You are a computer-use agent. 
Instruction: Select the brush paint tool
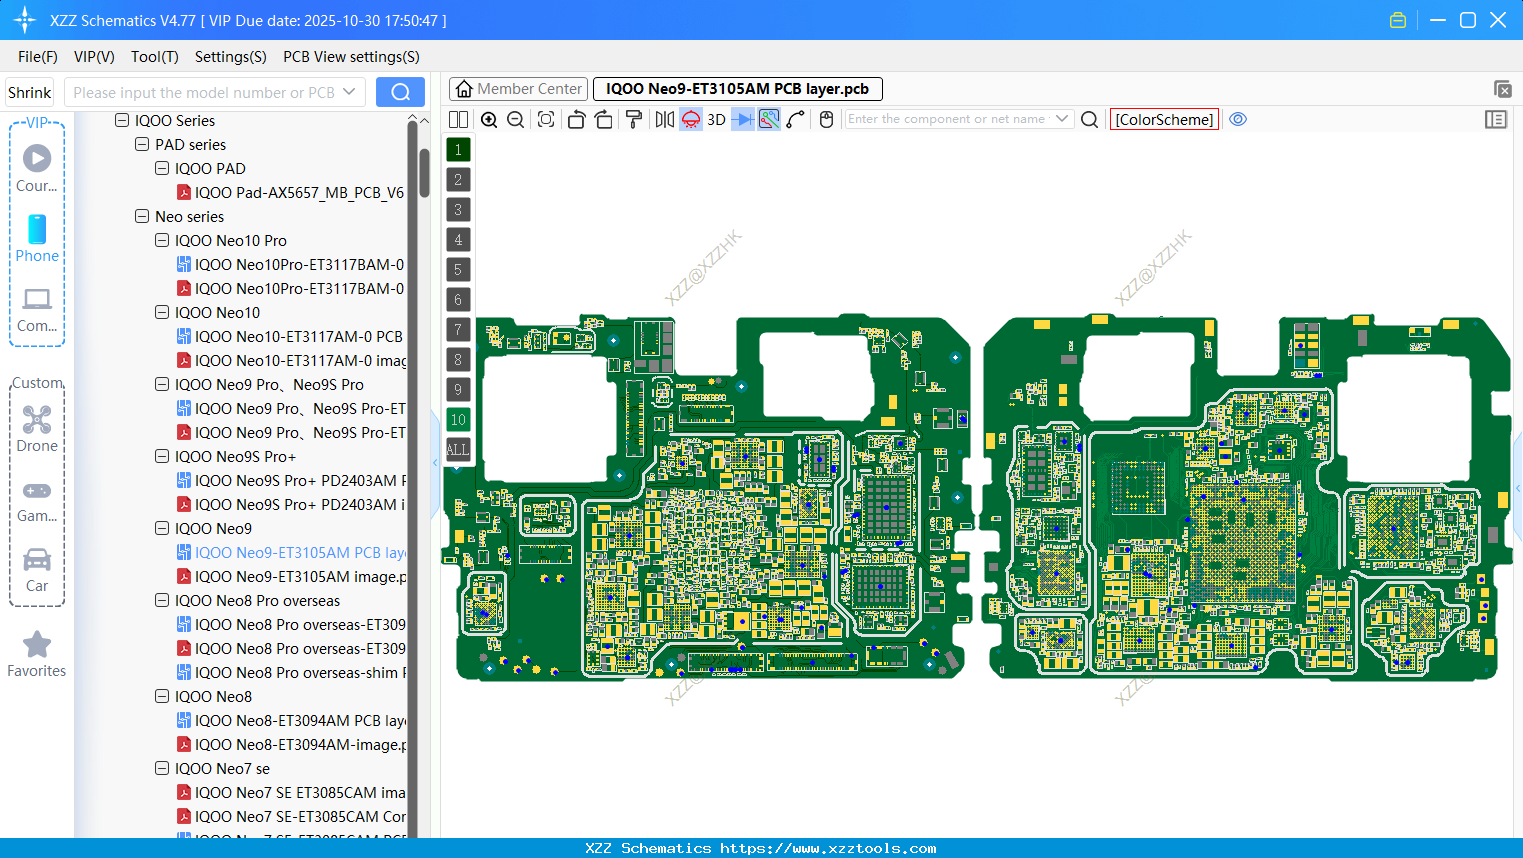(634, 119)
